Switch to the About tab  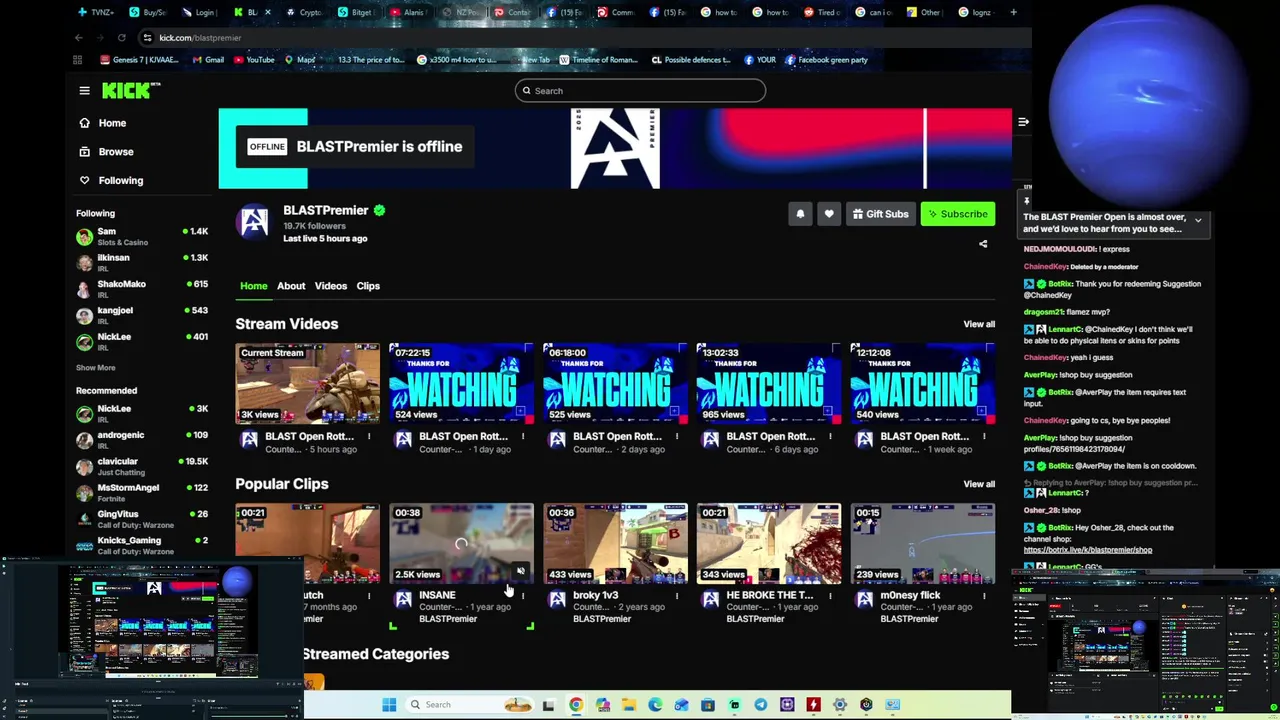[x=291, y=286]
